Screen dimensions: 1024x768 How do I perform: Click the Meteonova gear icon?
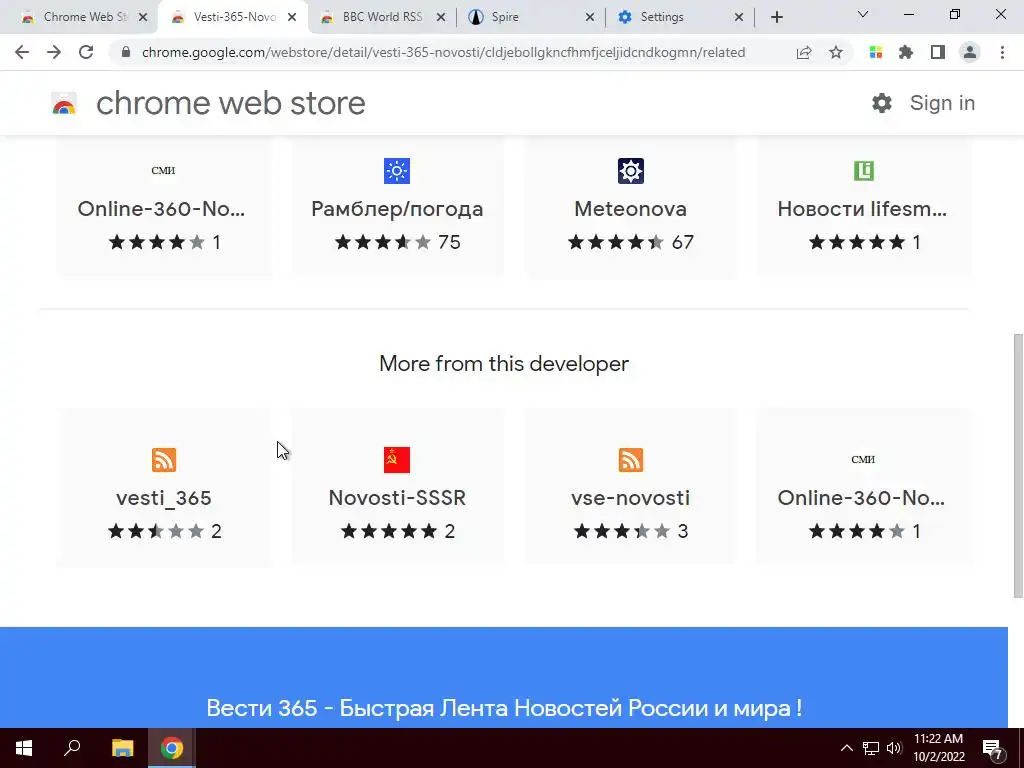(x=630, y=171)
